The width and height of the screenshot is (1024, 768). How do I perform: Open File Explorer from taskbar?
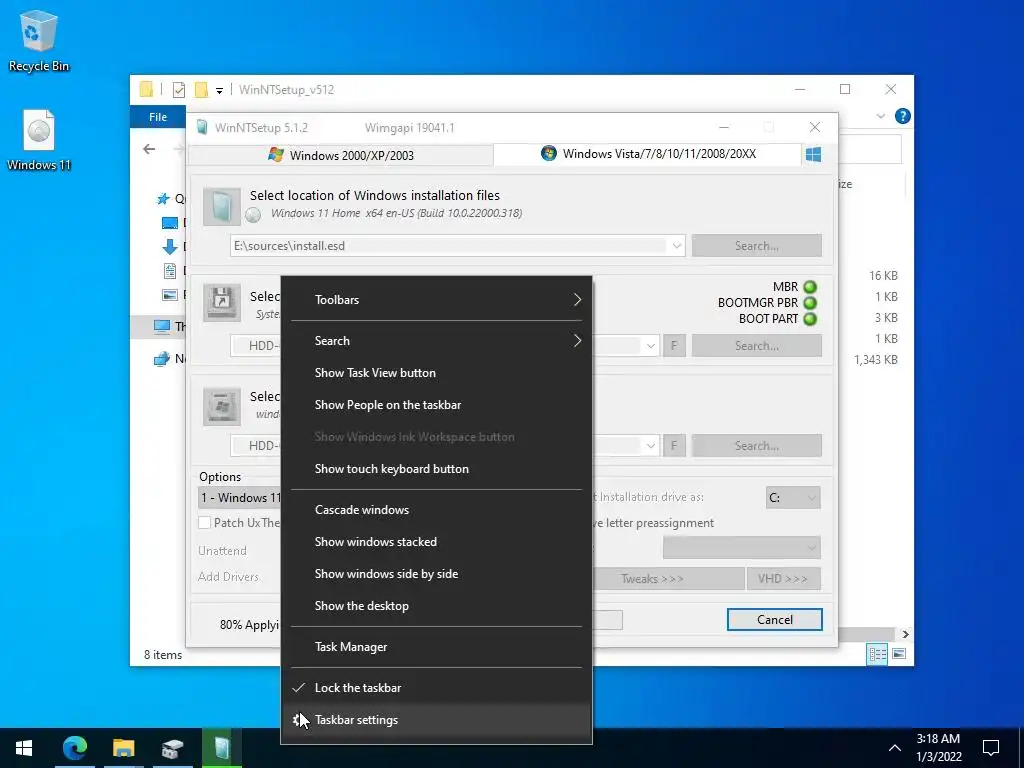click(x=123, y=748)
